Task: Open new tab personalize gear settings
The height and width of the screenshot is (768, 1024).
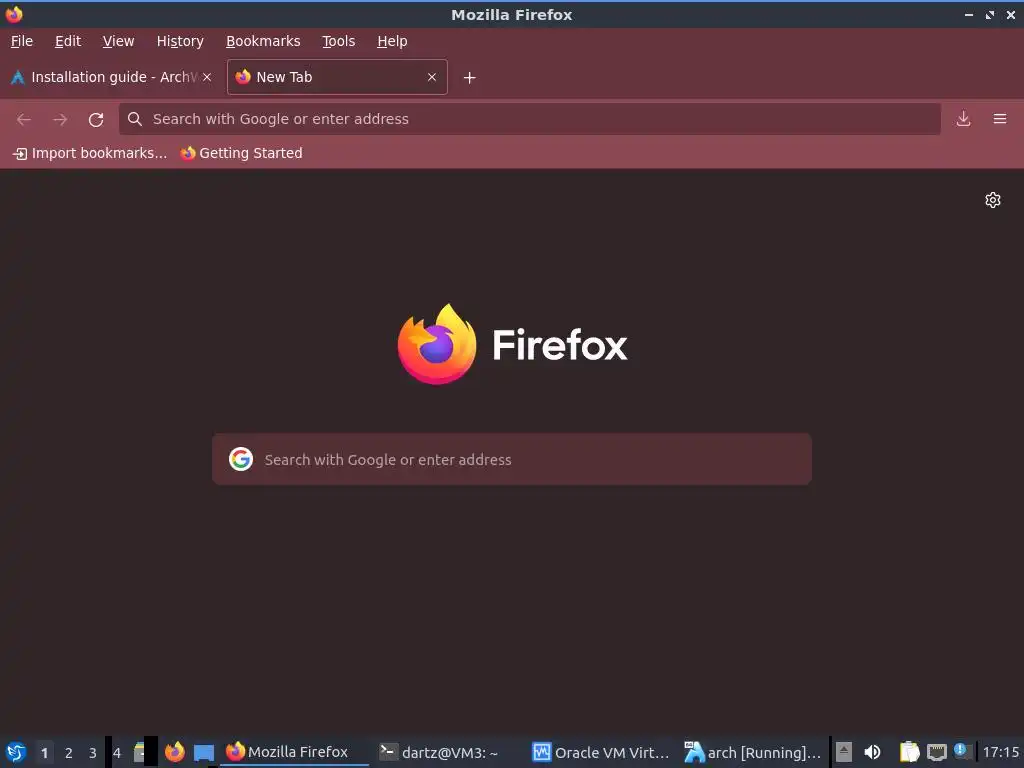Action: tap(993, 200)
